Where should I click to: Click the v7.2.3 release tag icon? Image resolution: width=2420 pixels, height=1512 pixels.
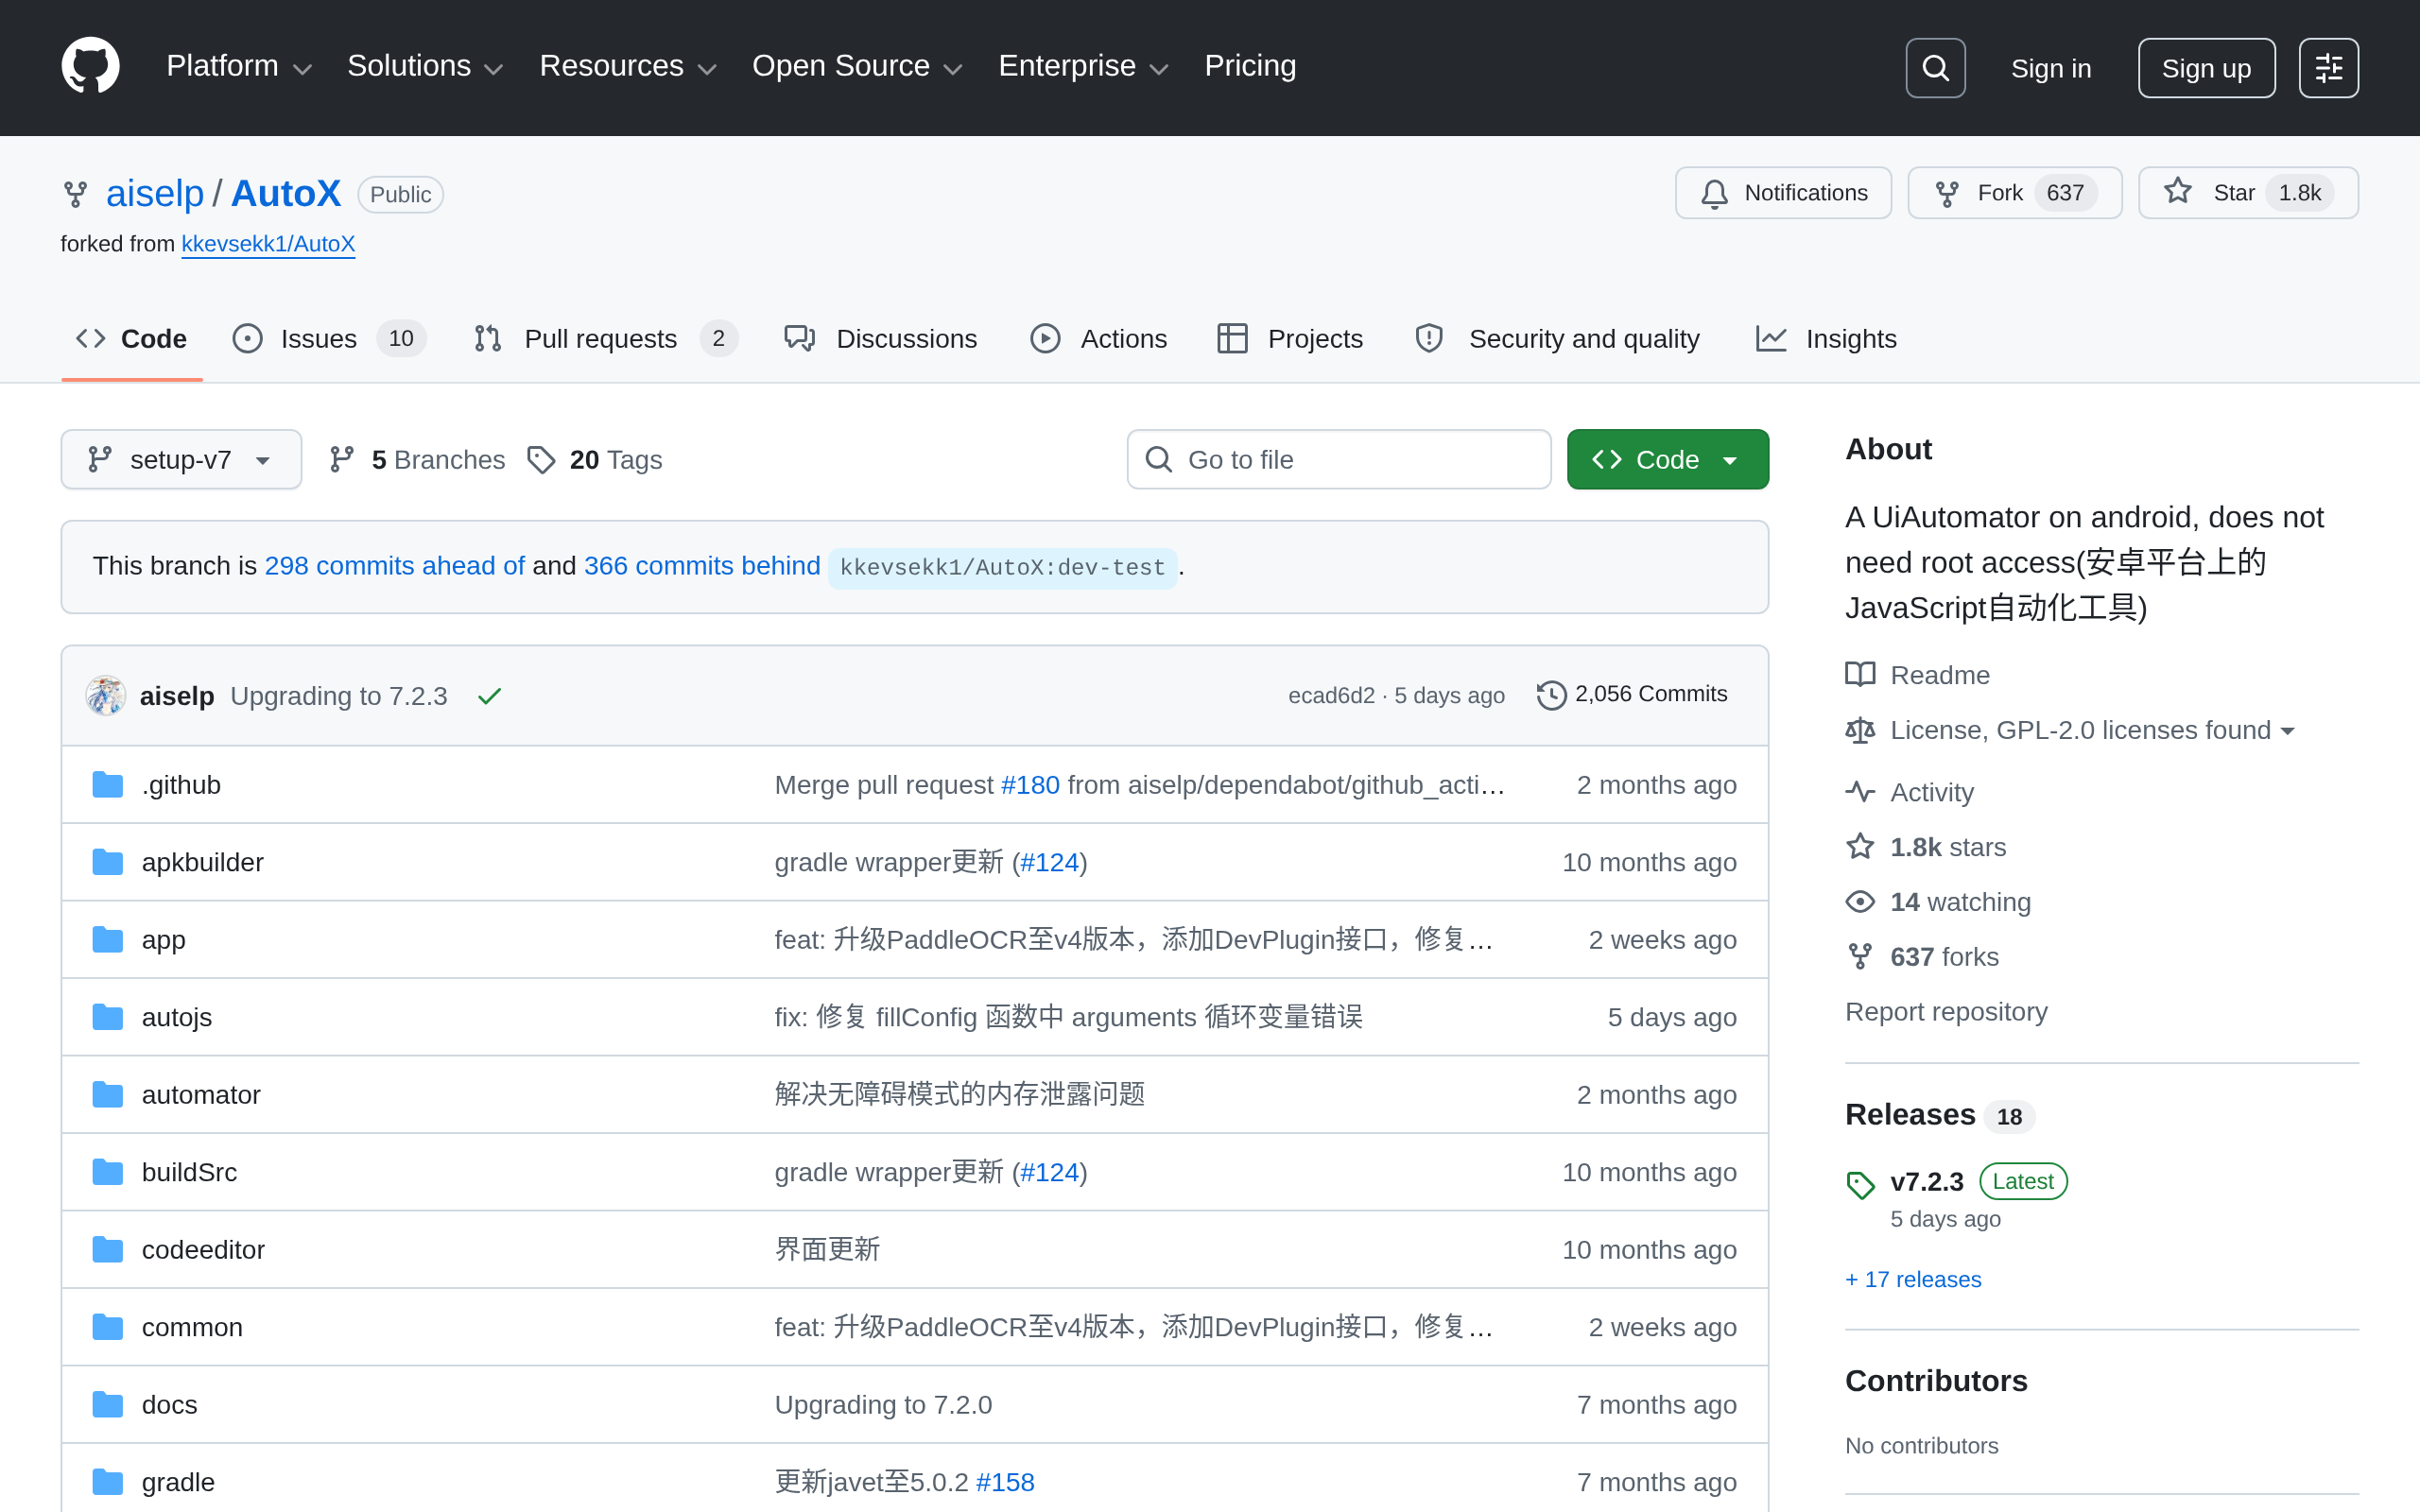(1860, 1185)
